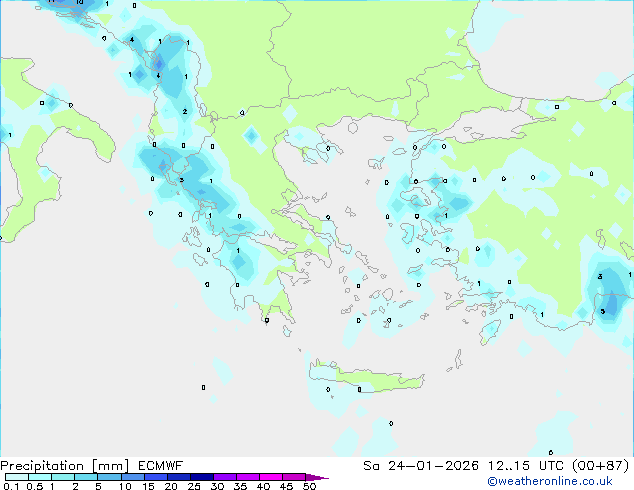This screenshot has height=490, width=634.
Task: Click the purple 30 to 35 legend swatch
Action: [229, 478]
